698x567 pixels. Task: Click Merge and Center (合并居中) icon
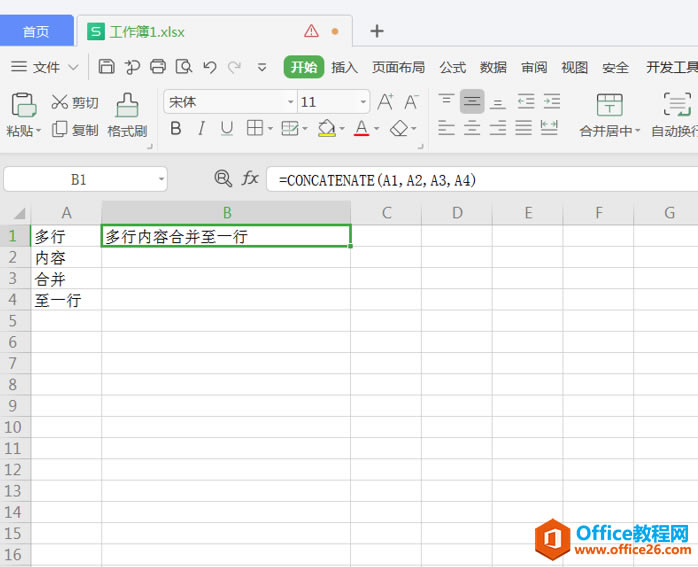pos(609,105)
